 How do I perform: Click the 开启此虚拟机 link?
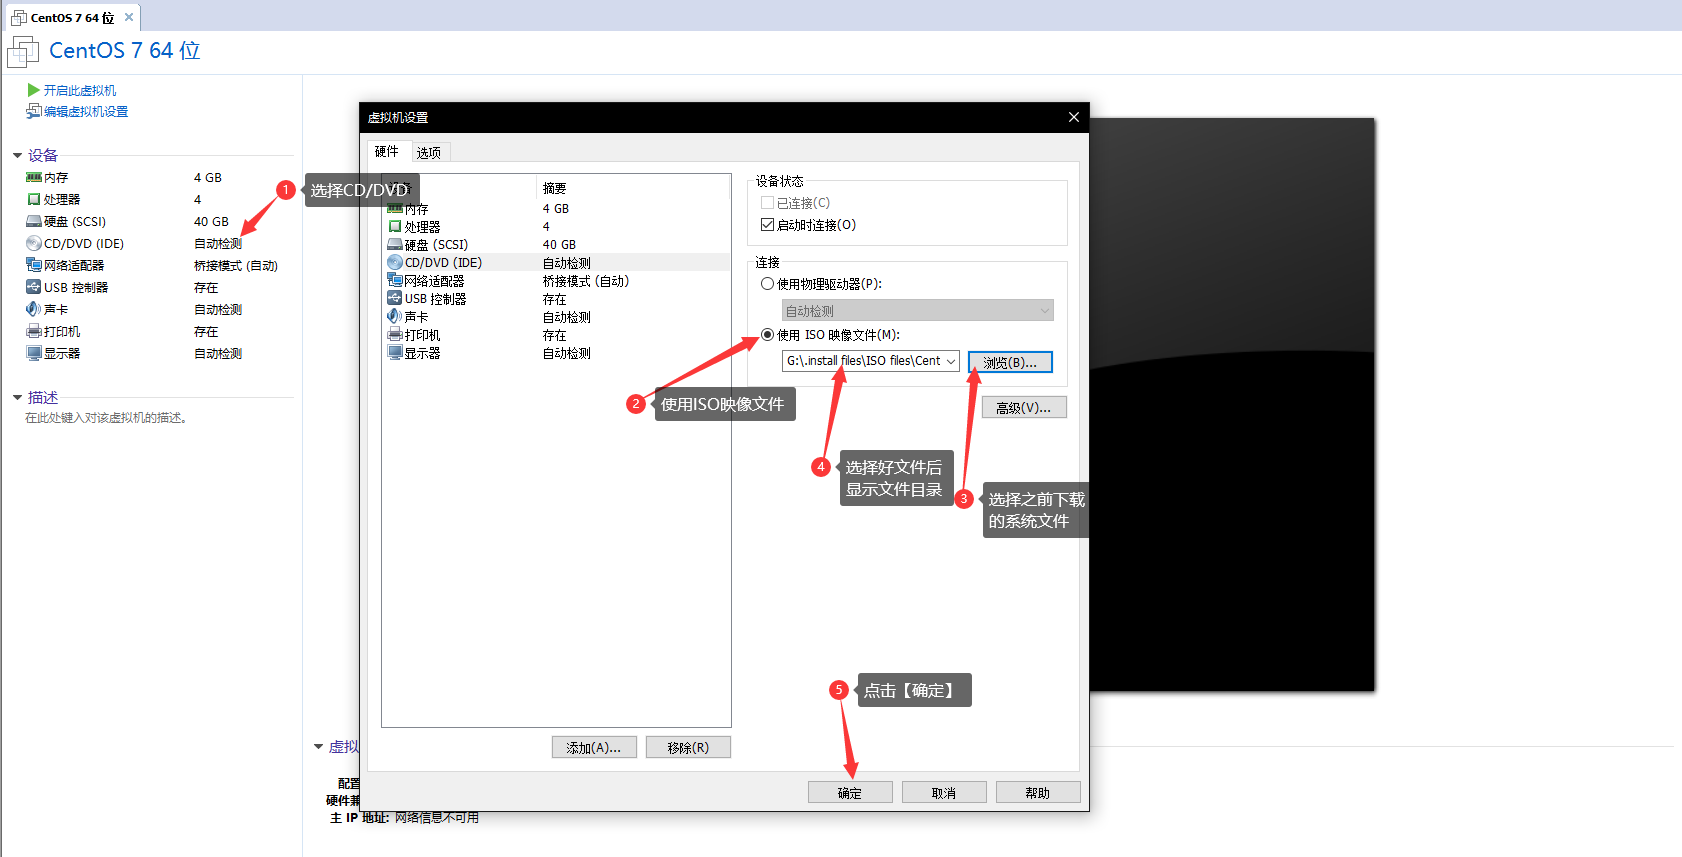80,90
